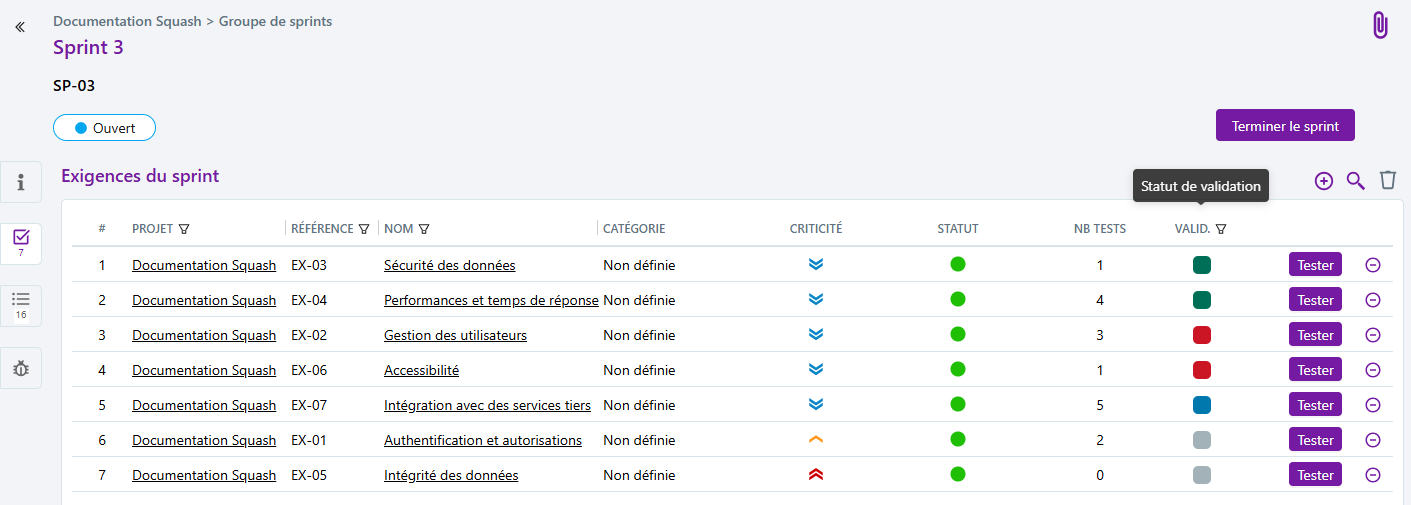Open Sécurité des données requirement link
Image resolution: width=1411 pixels, height=505 pixels.
tap(450, 265)
